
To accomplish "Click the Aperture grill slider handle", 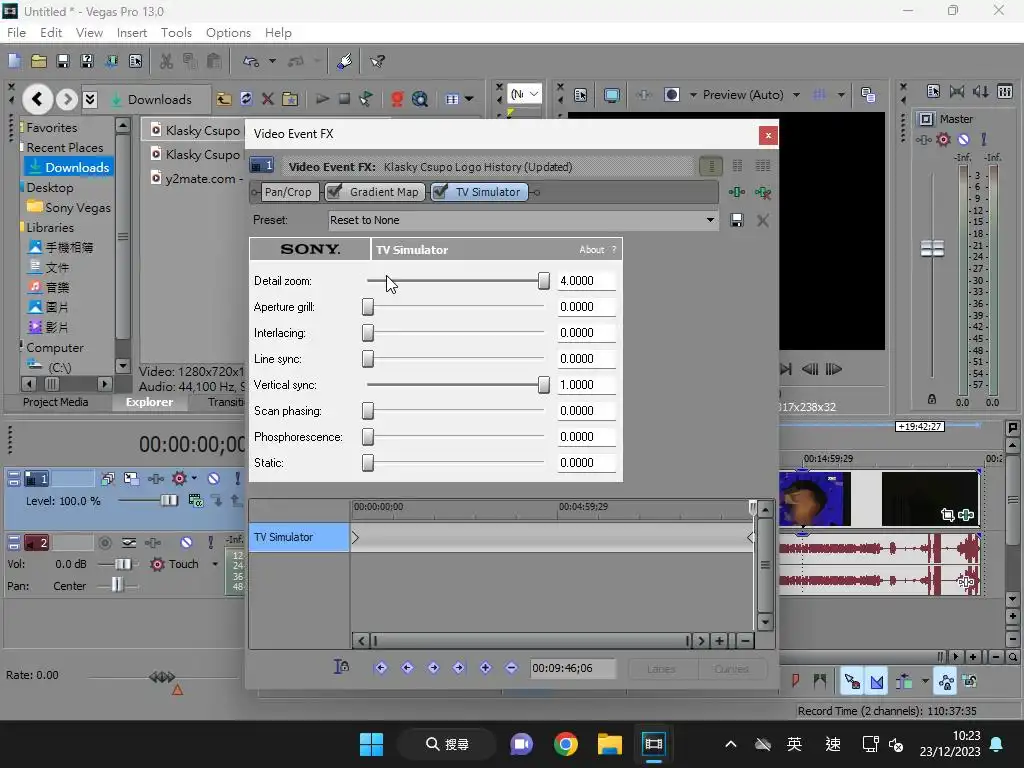I will [368, 307].
